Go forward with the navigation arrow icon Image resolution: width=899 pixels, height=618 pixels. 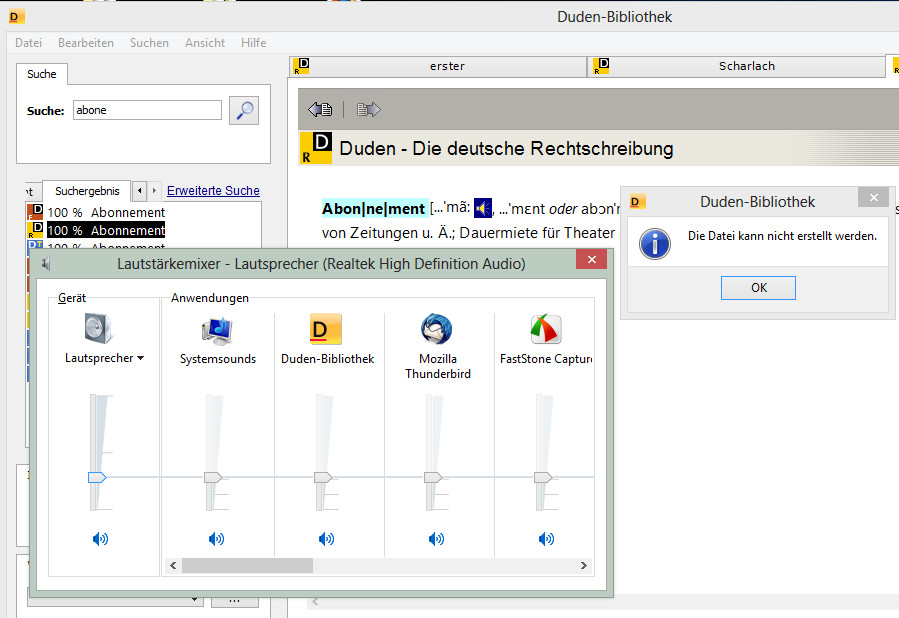click(x=368, y=109)
